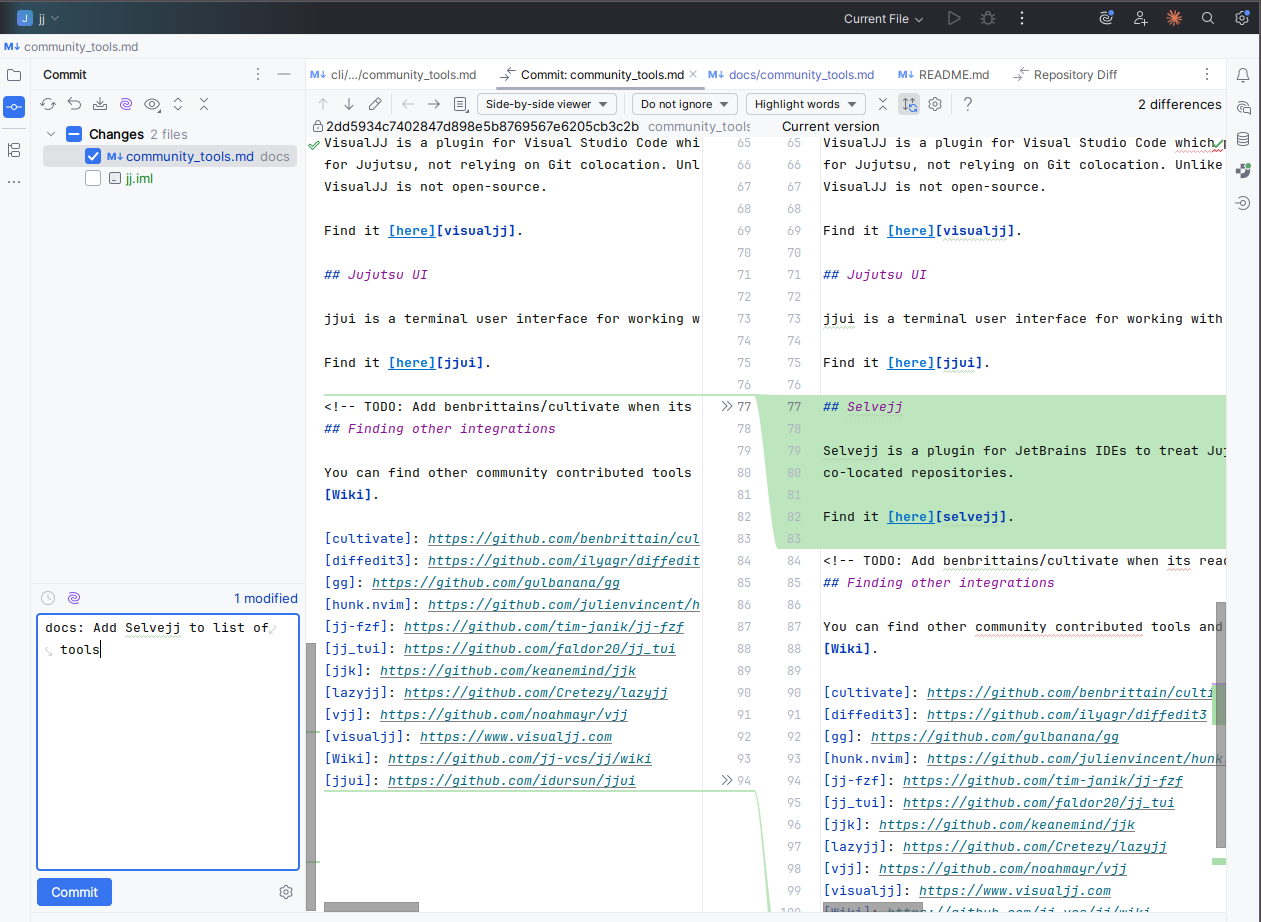This screenshot has width=1261, height=922.
Task: Click the Jump to Source pencil icon
Action: point(375,104)
